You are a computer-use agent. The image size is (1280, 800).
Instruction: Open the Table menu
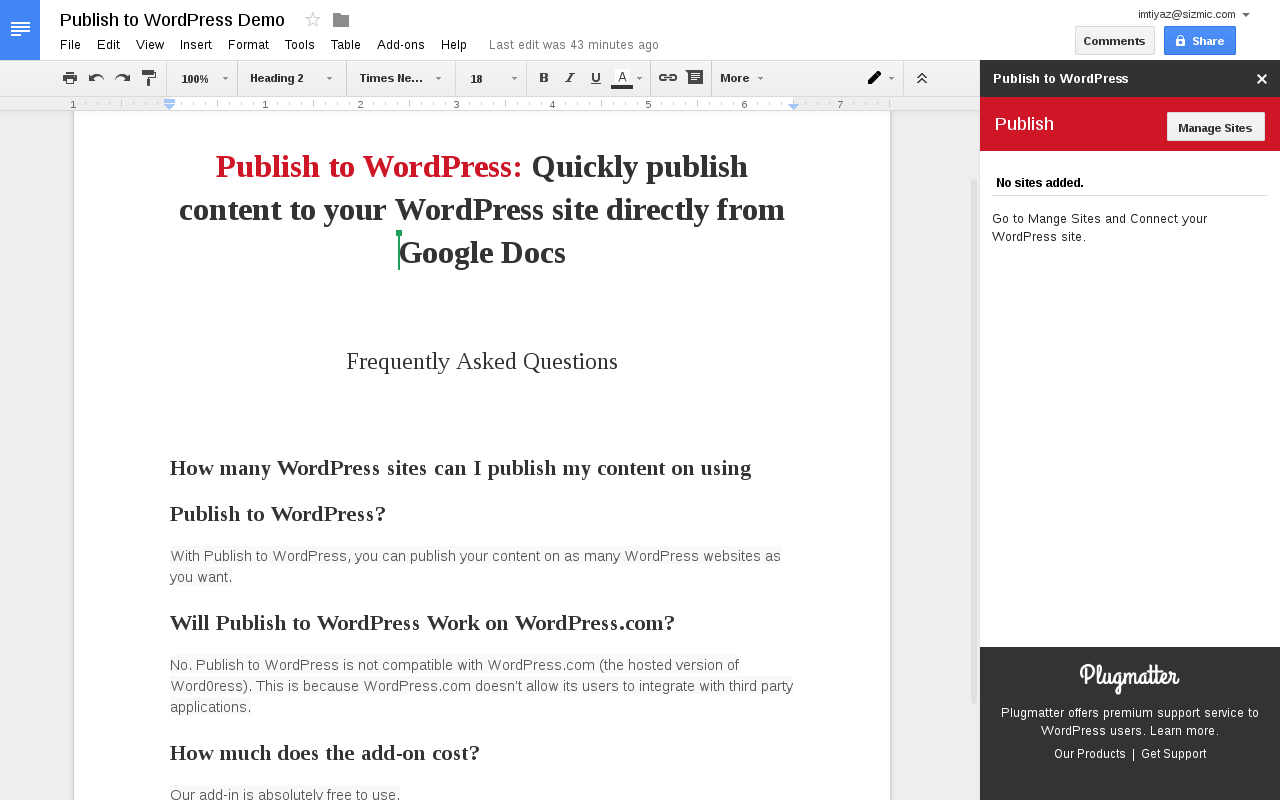346,45
